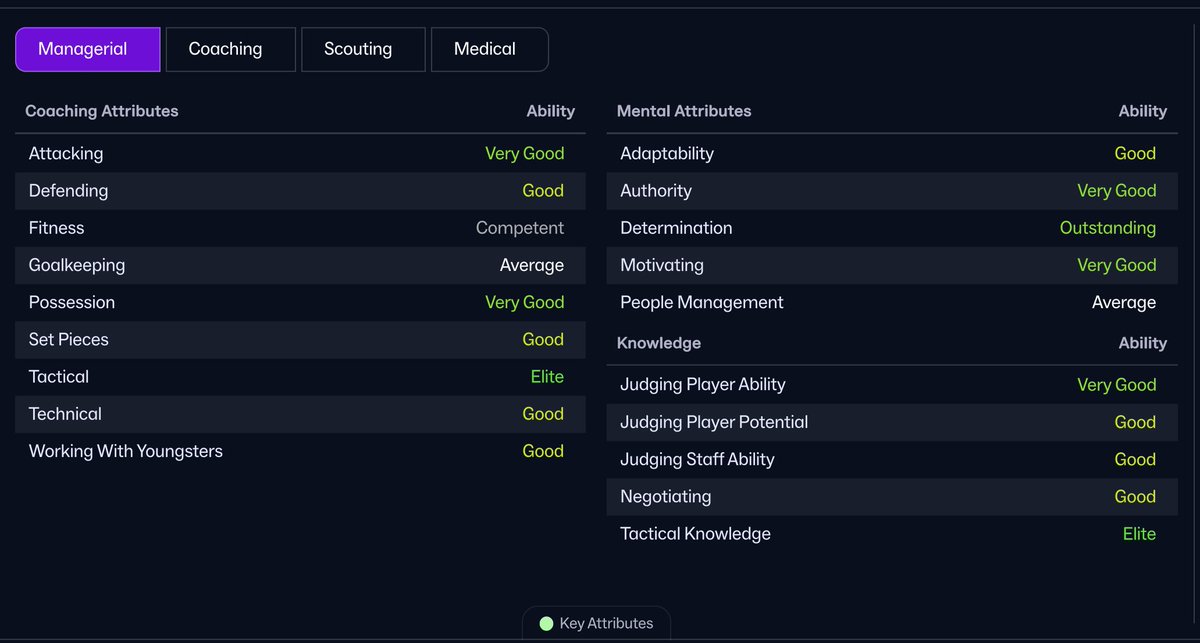Click the Average rating for People Management
This screenshot has width=1200, height=643.
pyautogui.click(x=1124, y=302)
